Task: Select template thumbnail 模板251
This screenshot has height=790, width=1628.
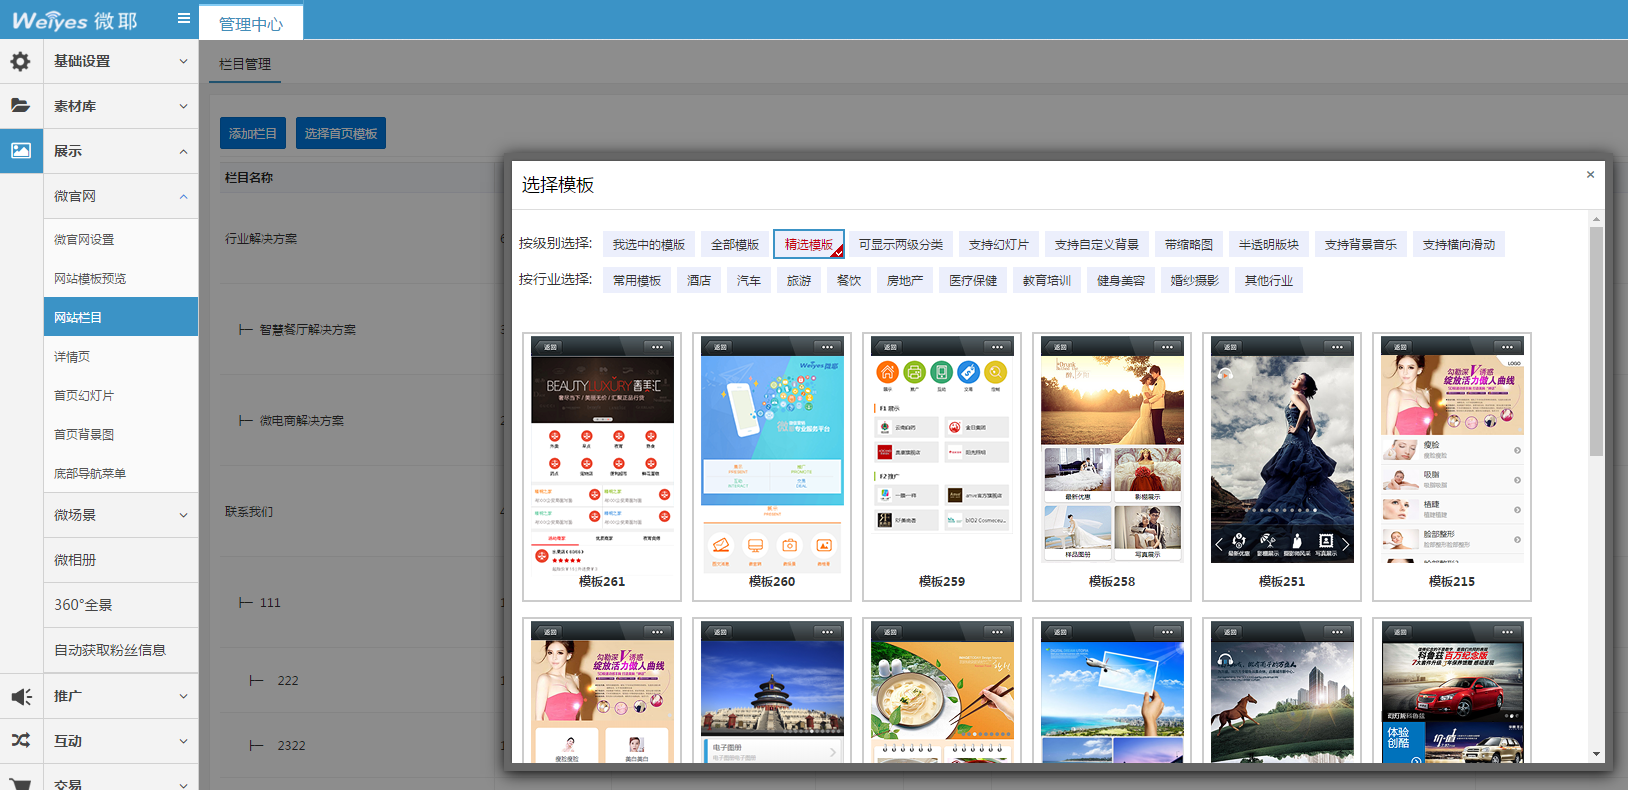Action: point(1282,467)
